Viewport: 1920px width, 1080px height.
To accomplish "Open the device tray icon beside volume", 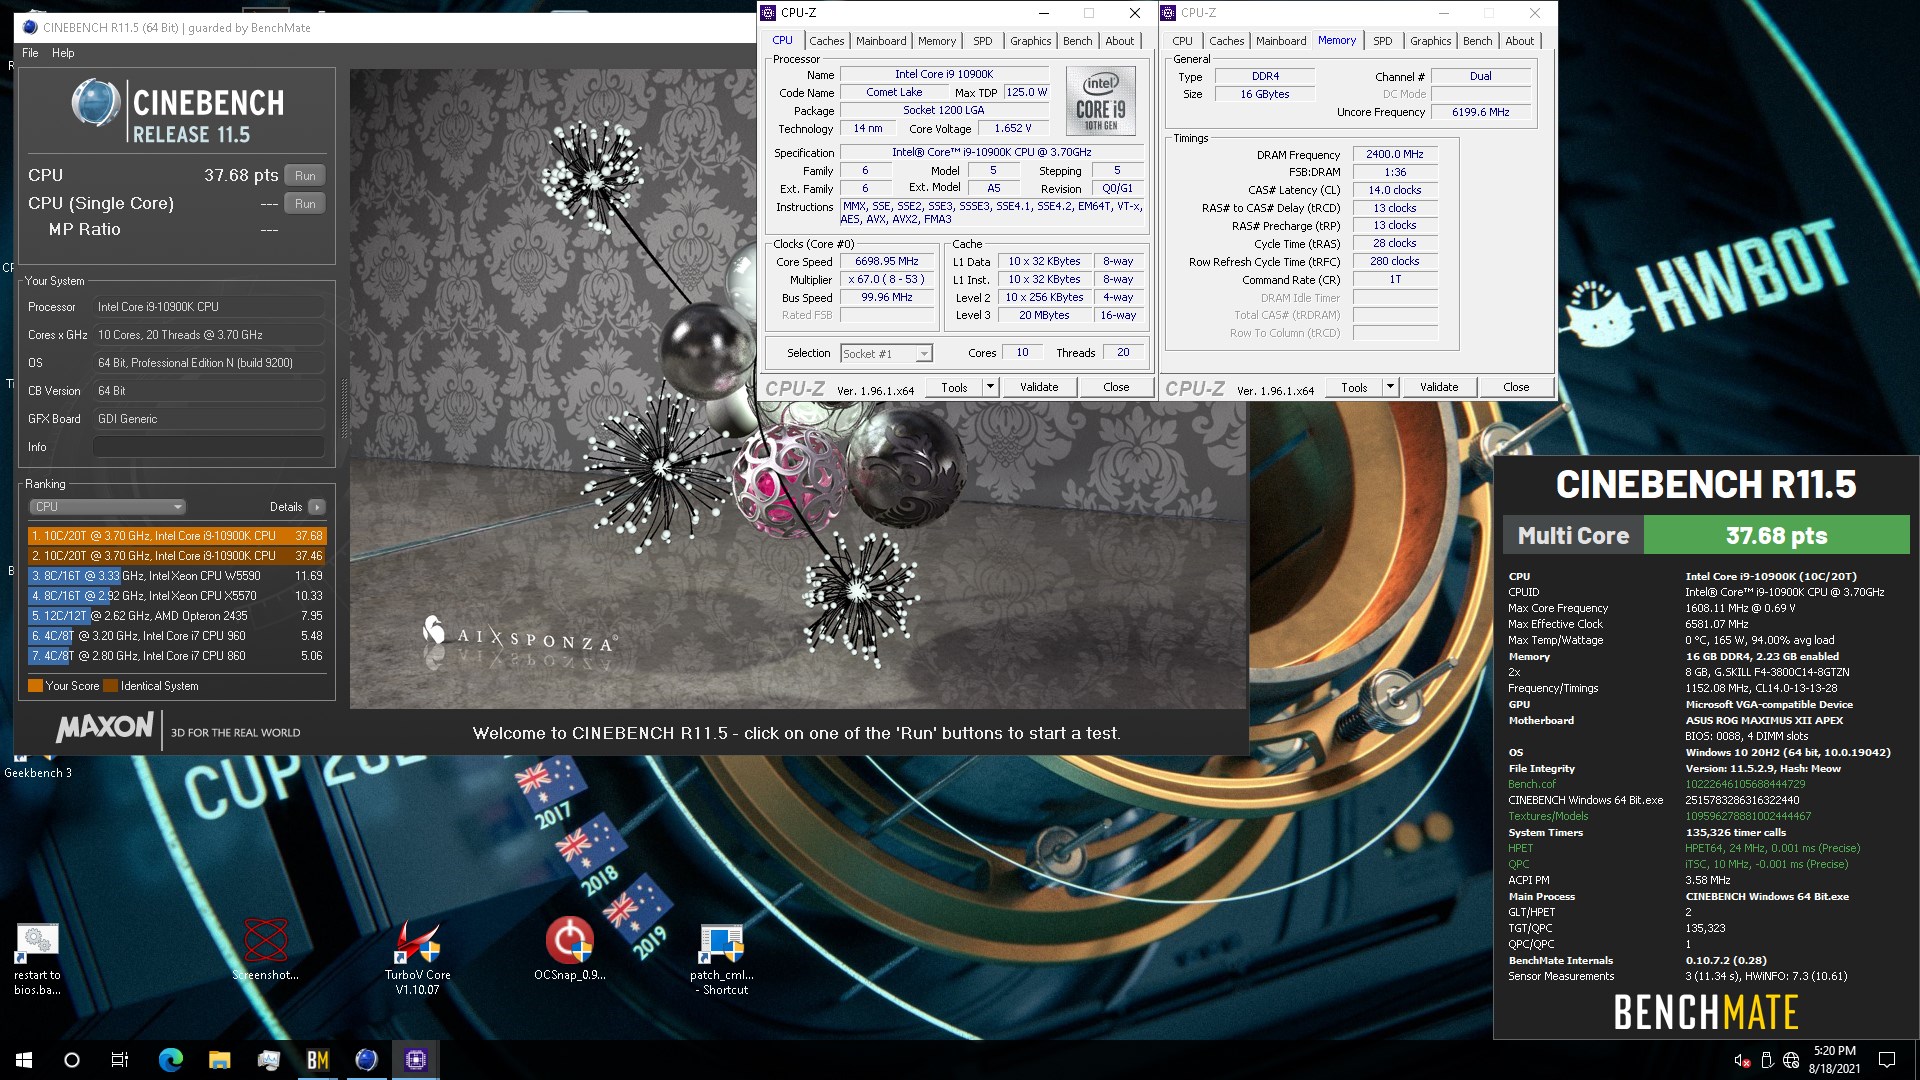I will pyautogui.click(x=1766, y=1060).
